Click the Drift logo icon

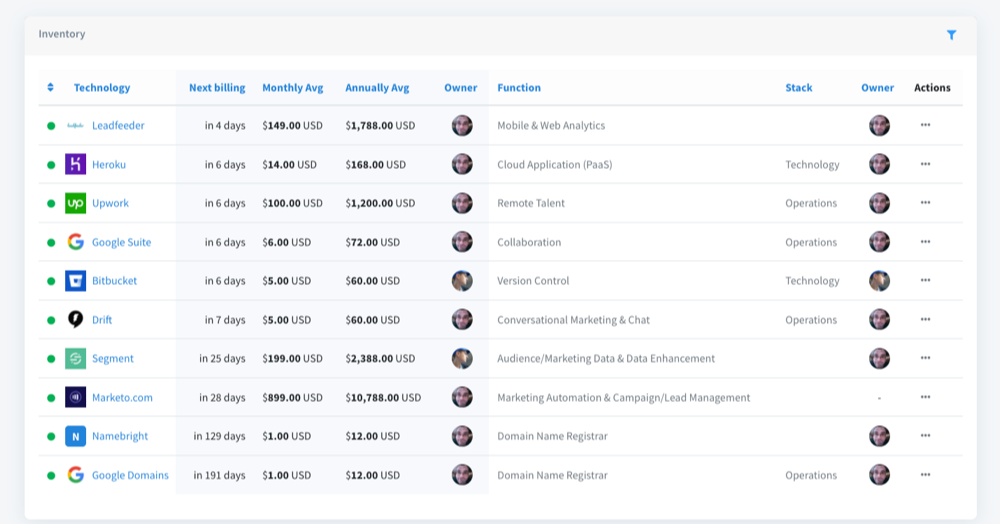click(75, 320)
